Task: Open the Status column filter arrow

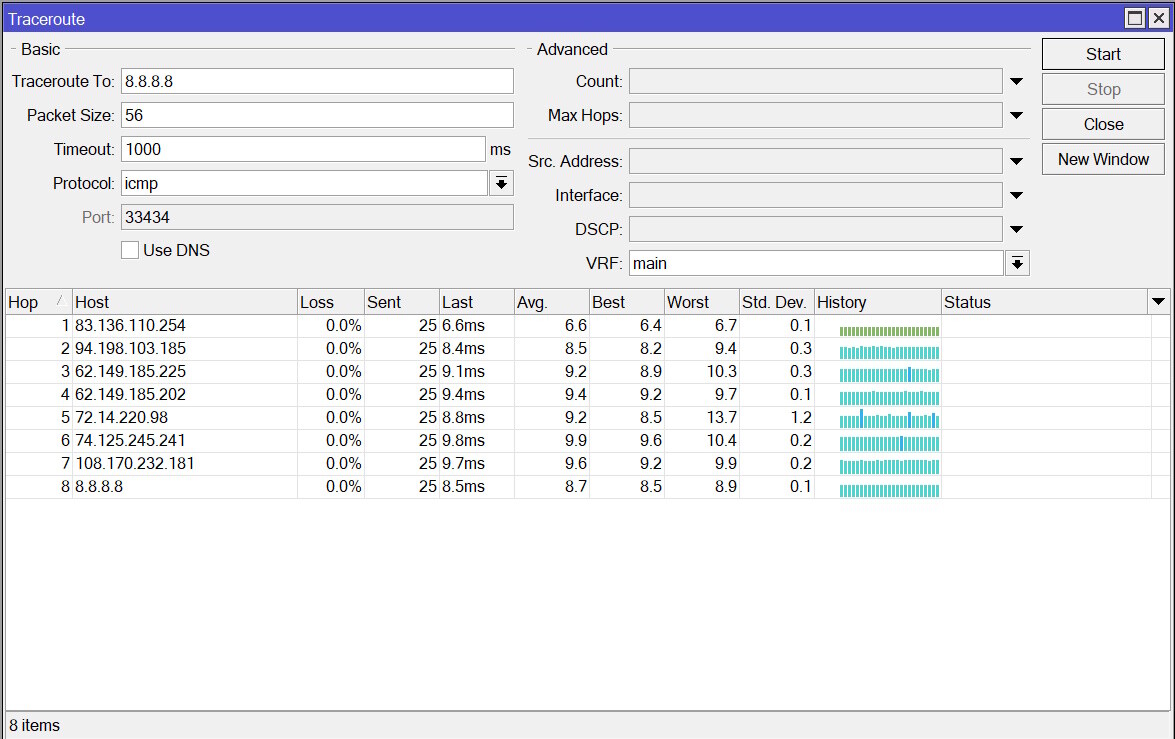Action: [x=1159, y=301]
